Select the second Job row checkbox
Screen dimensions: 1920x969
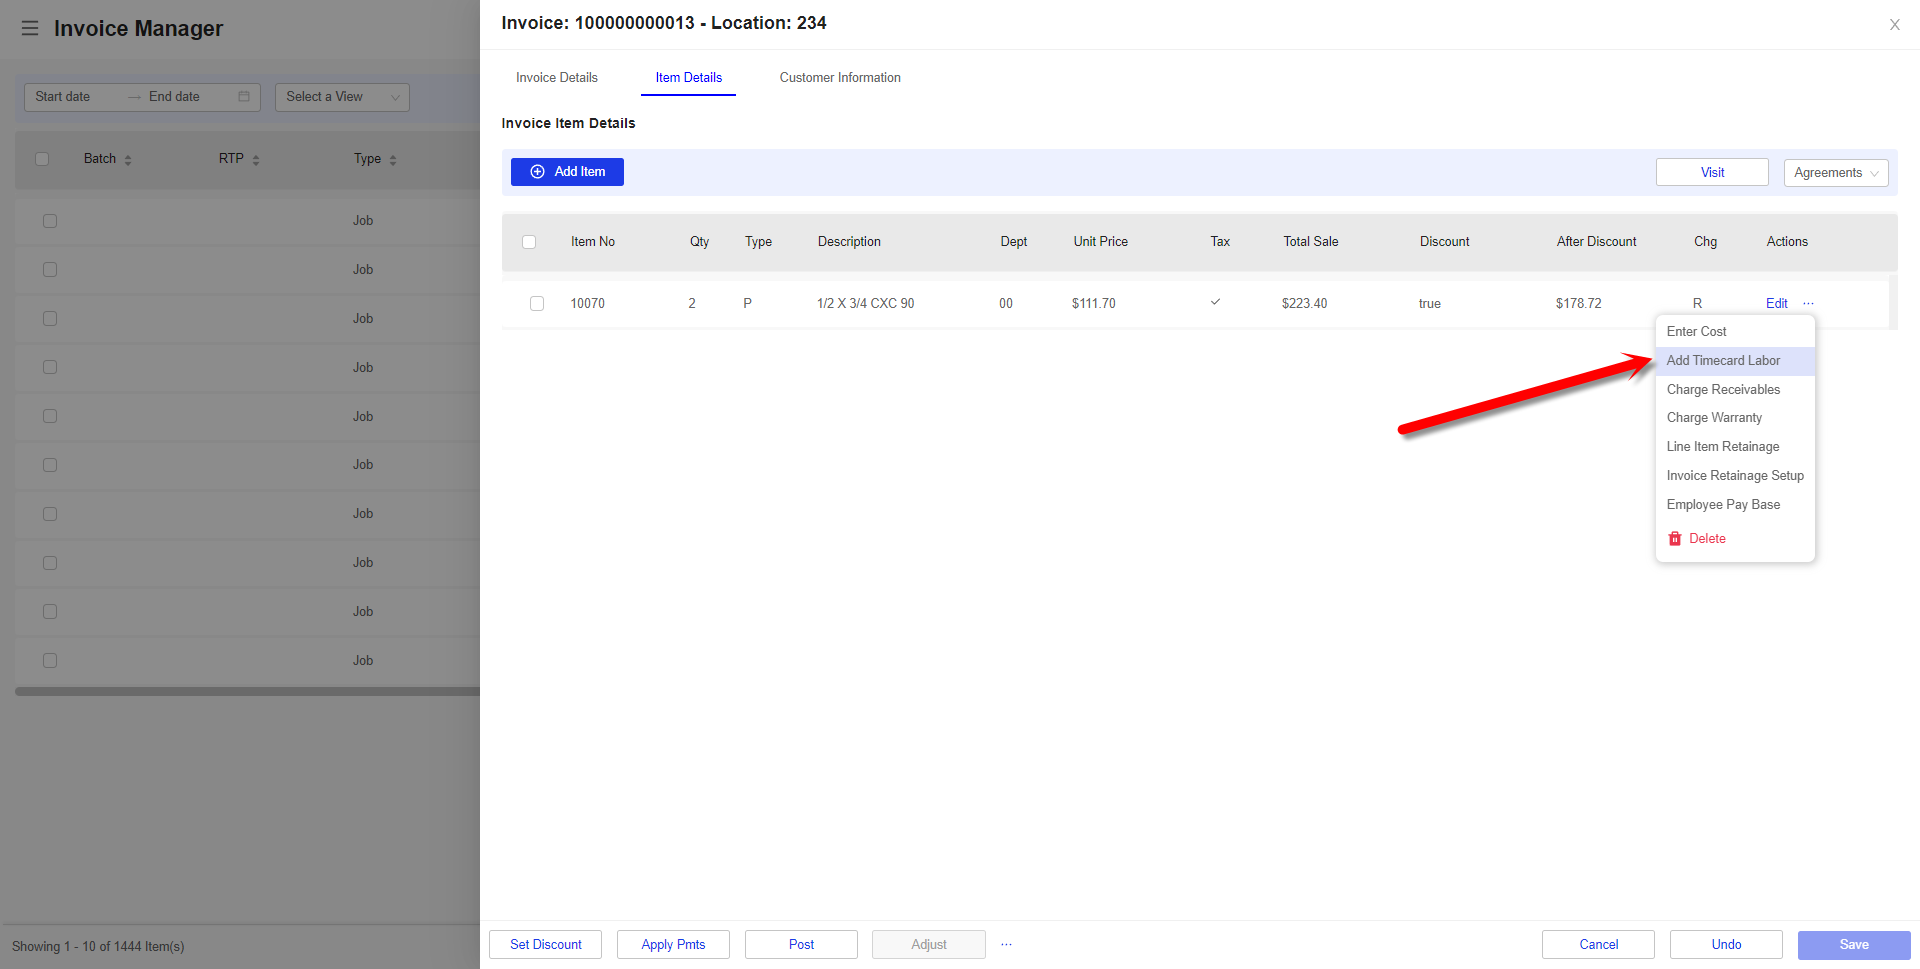coord(50,270)
